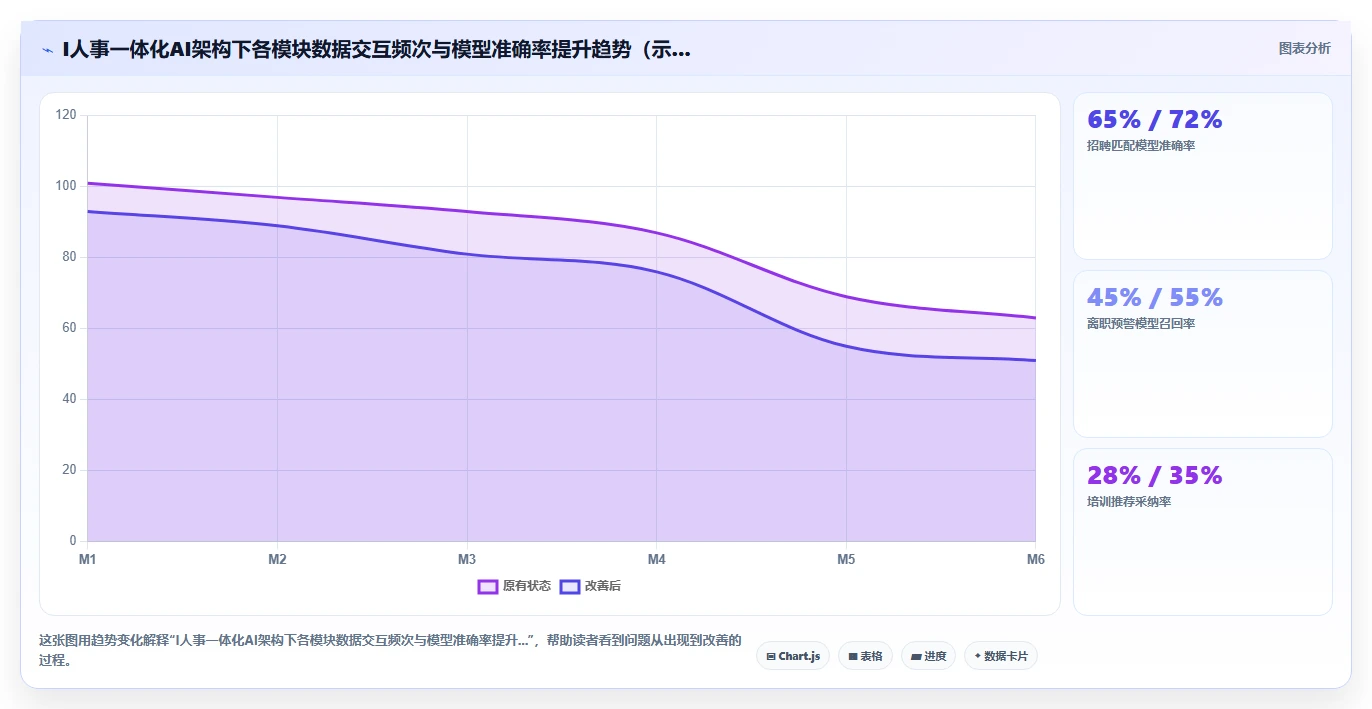Click the 培训推荐采纳率 label

point(1129,502)
